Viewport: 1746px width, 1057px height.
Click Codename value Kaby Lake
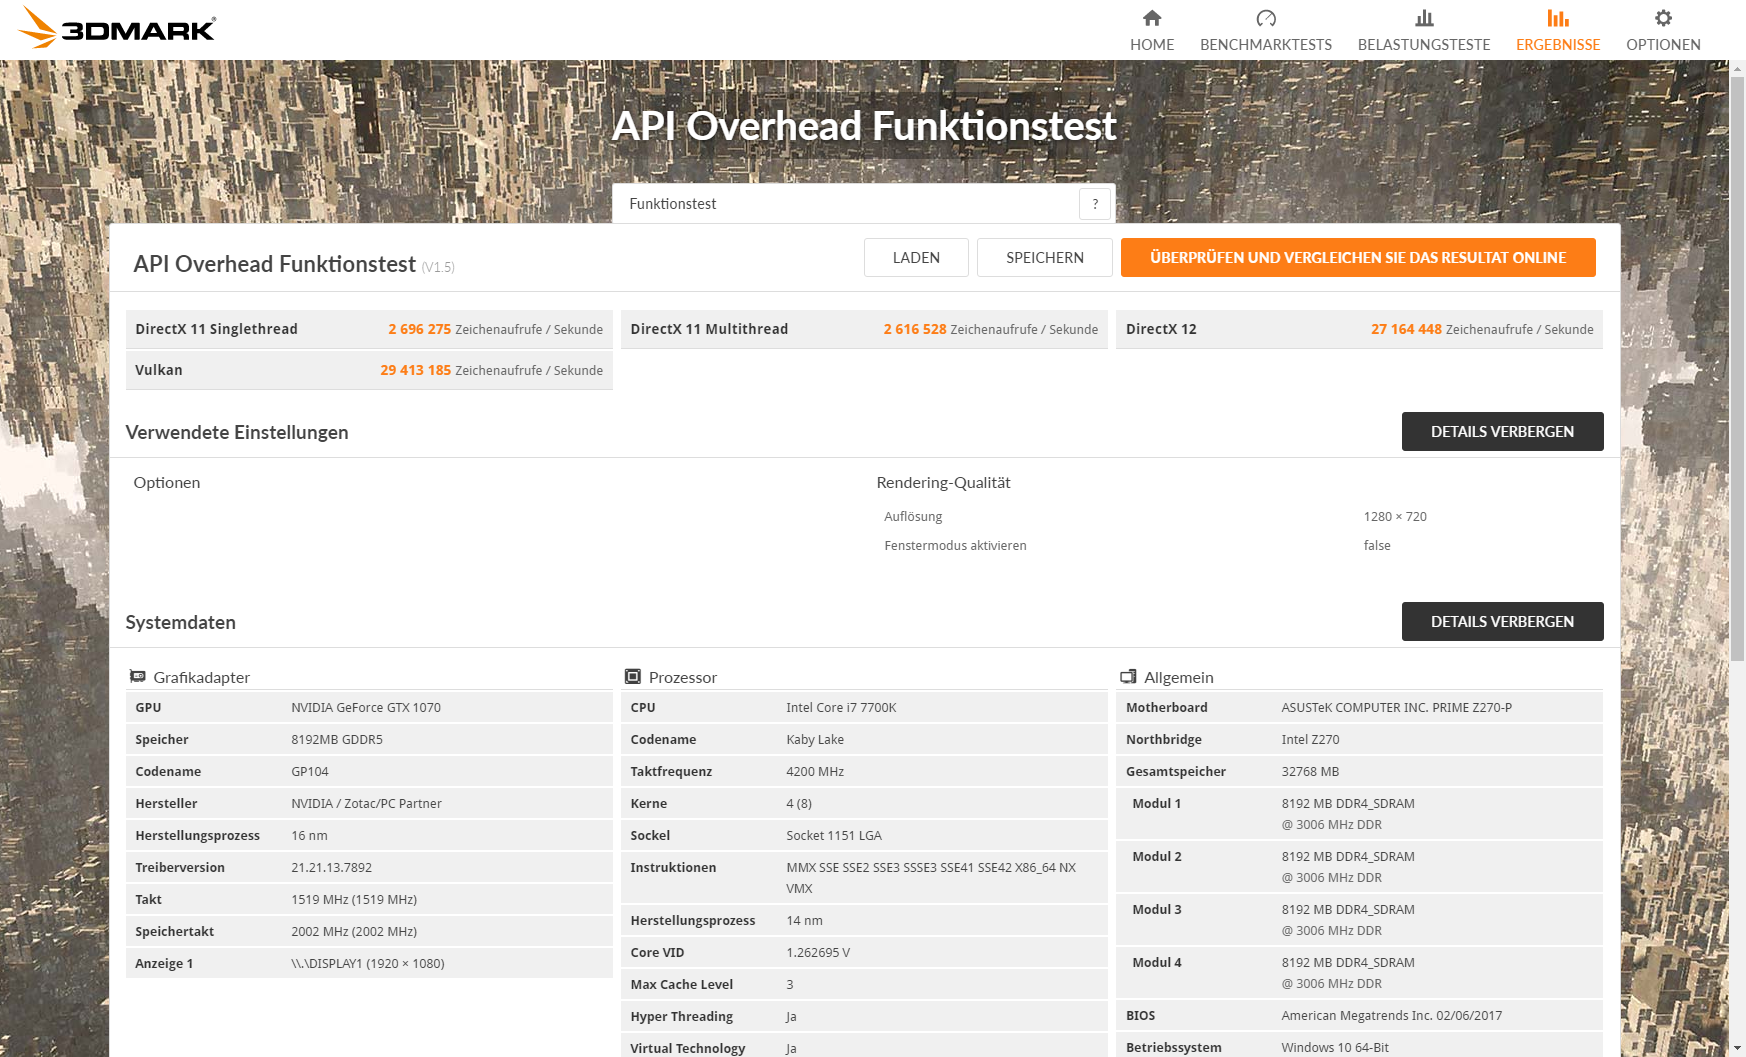[815, 740]
